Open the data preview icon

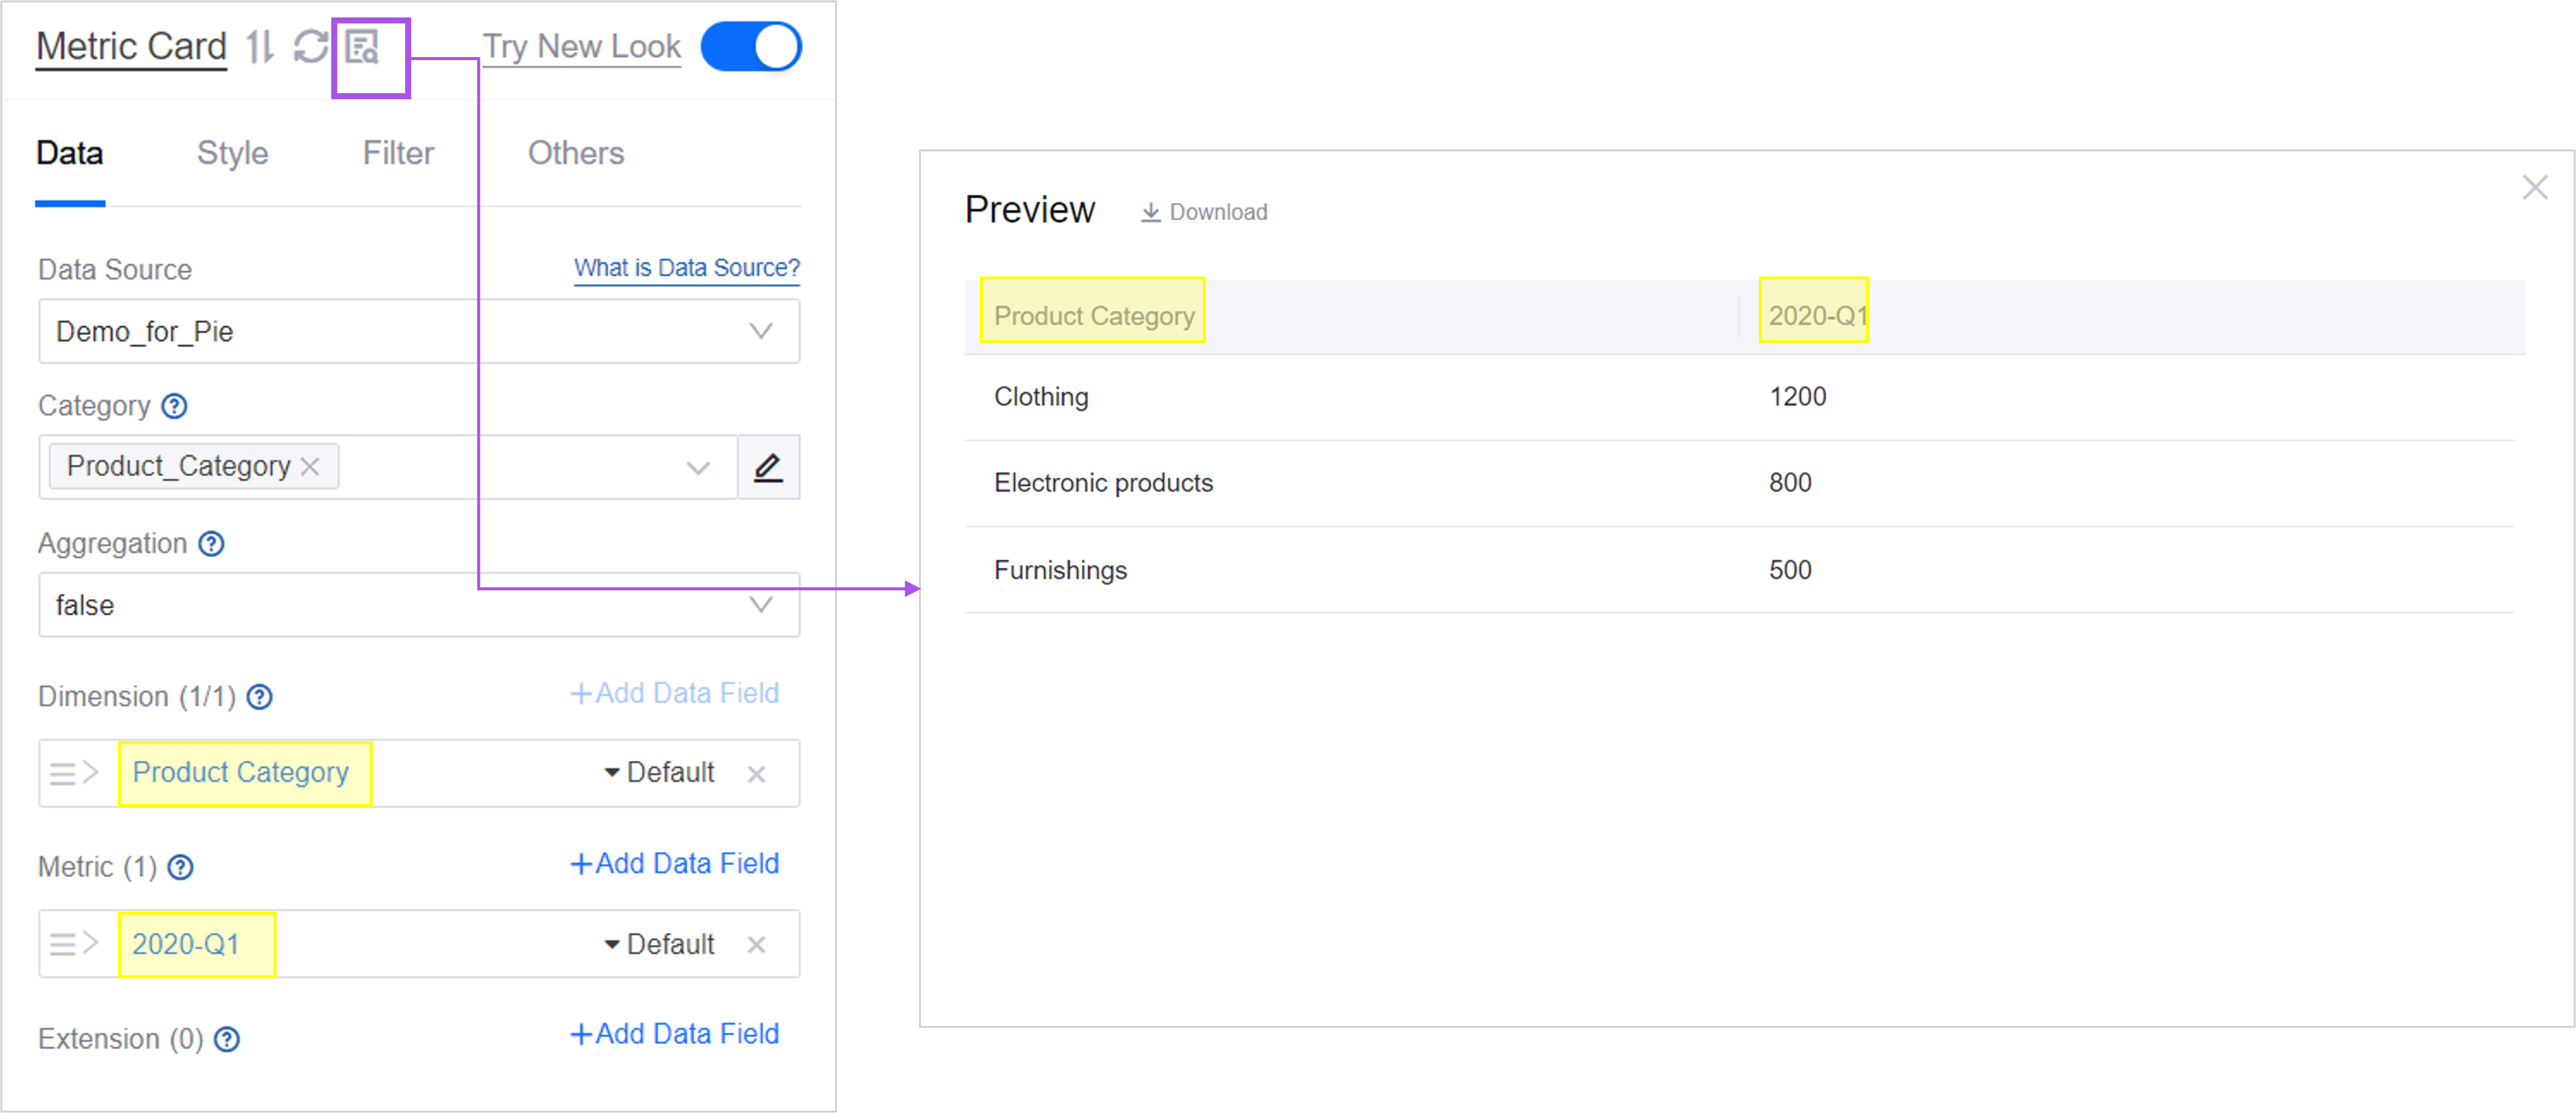point(362,47)
